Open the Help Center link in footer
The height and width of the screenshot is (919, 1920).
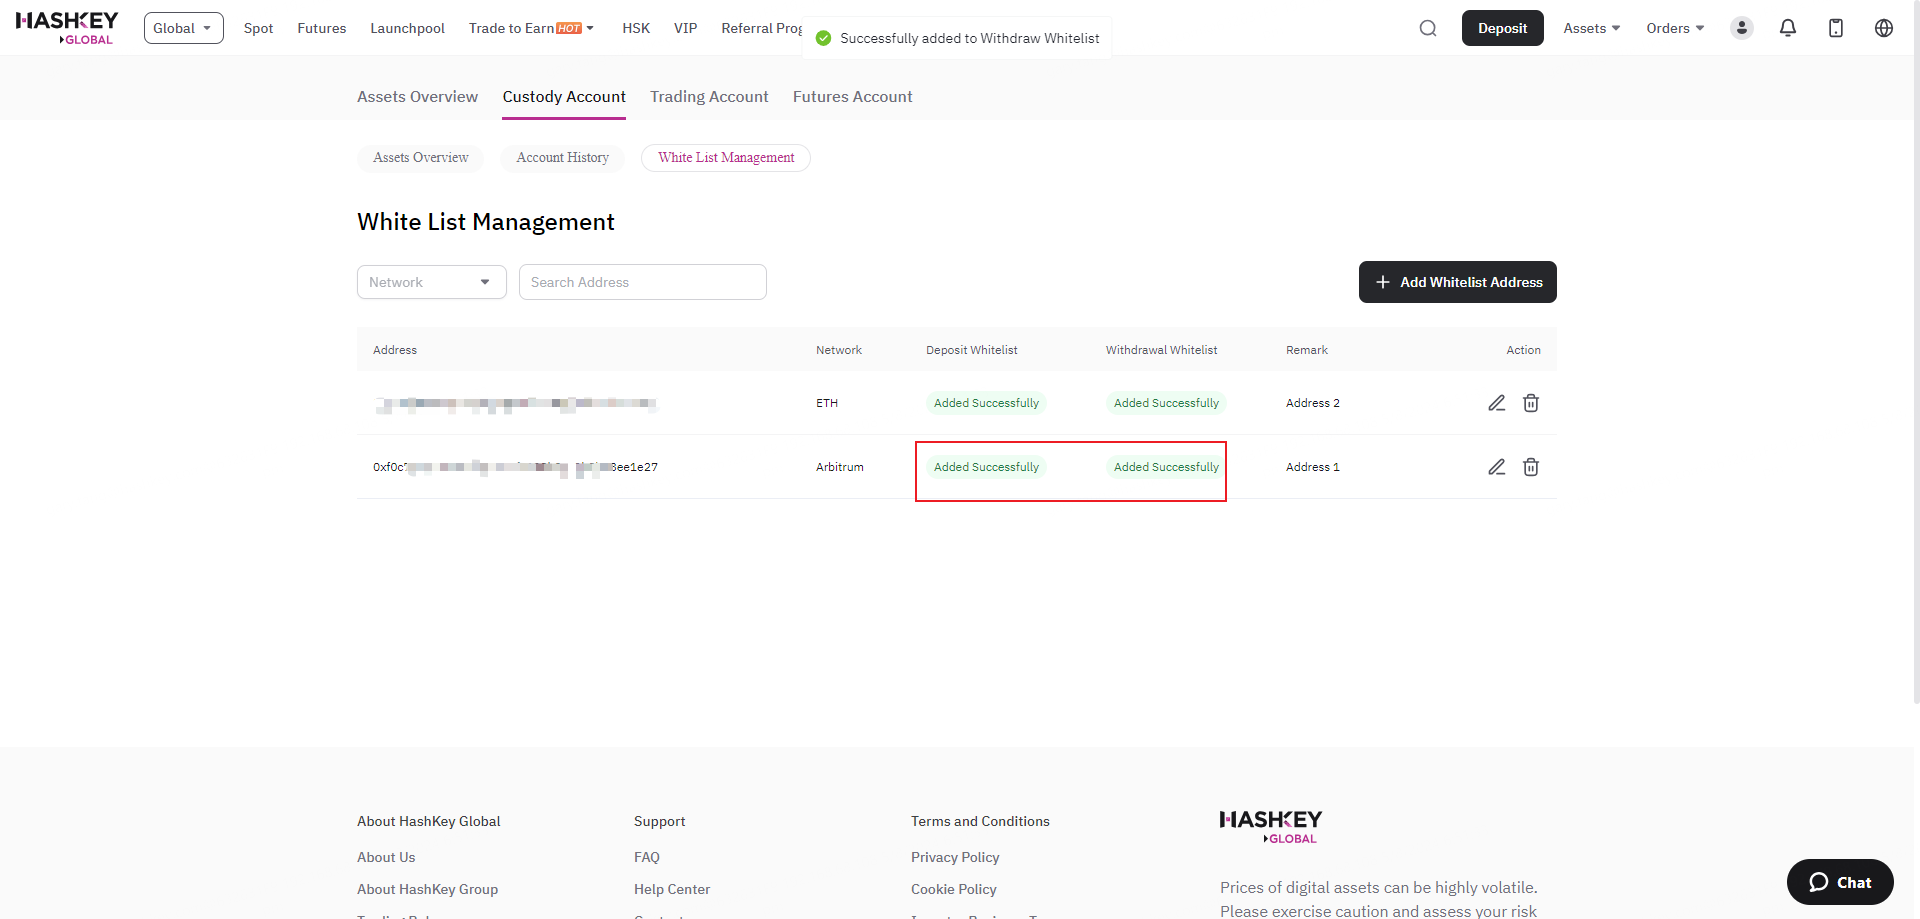671,888
